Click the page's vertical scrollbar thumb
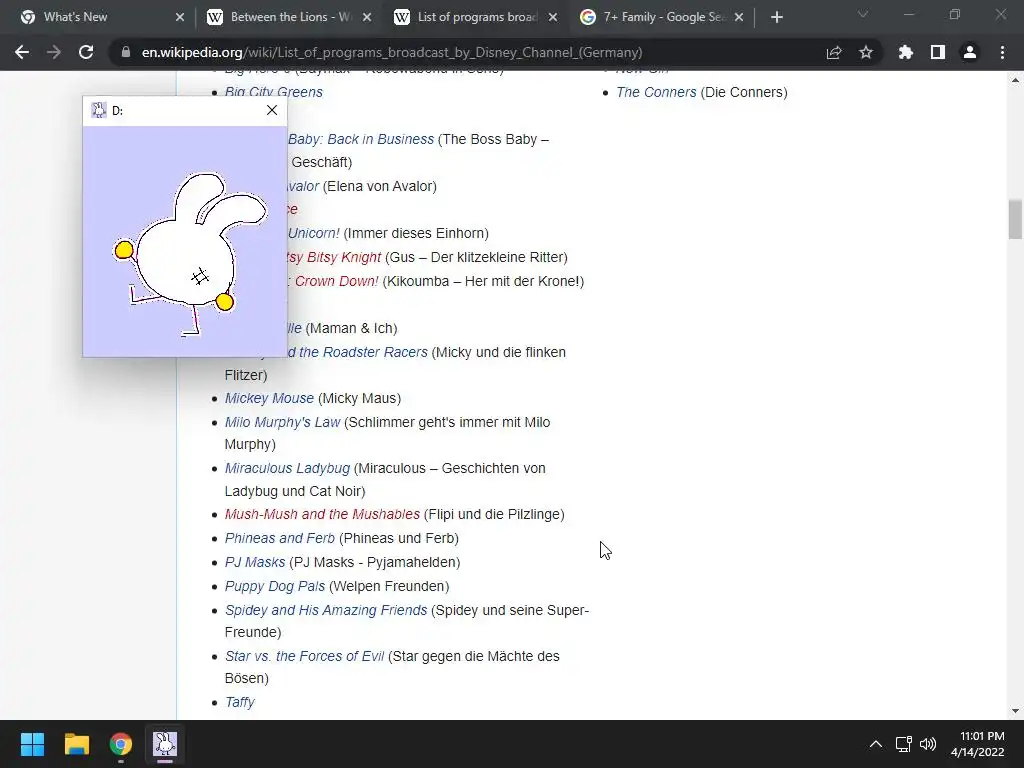The height and width of the screenshot is (768, 1024). click(x=1015, y=219)
